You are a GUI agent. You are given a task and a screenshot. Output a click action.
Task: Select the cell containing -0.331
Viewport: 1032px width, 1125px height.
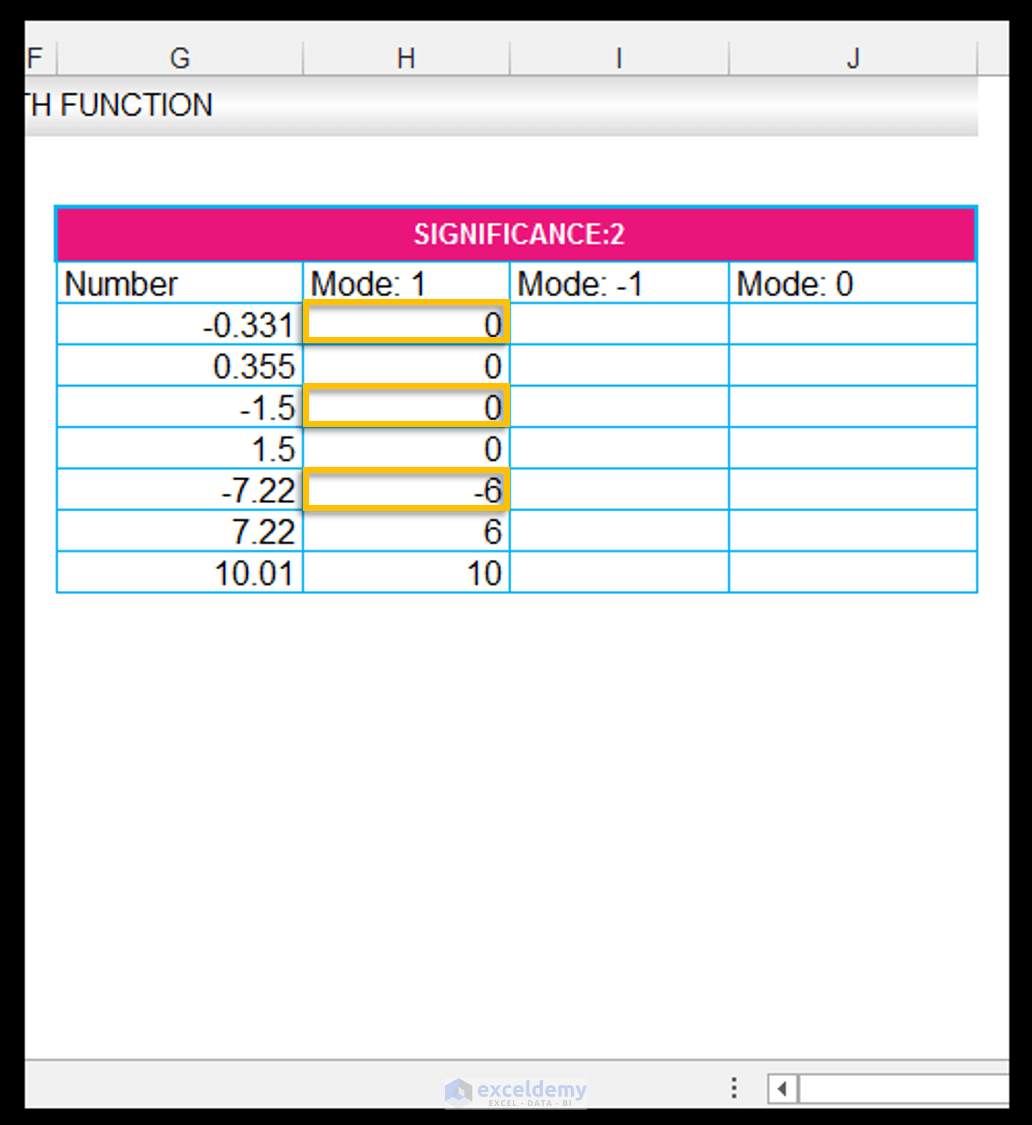tap(180, 323)
